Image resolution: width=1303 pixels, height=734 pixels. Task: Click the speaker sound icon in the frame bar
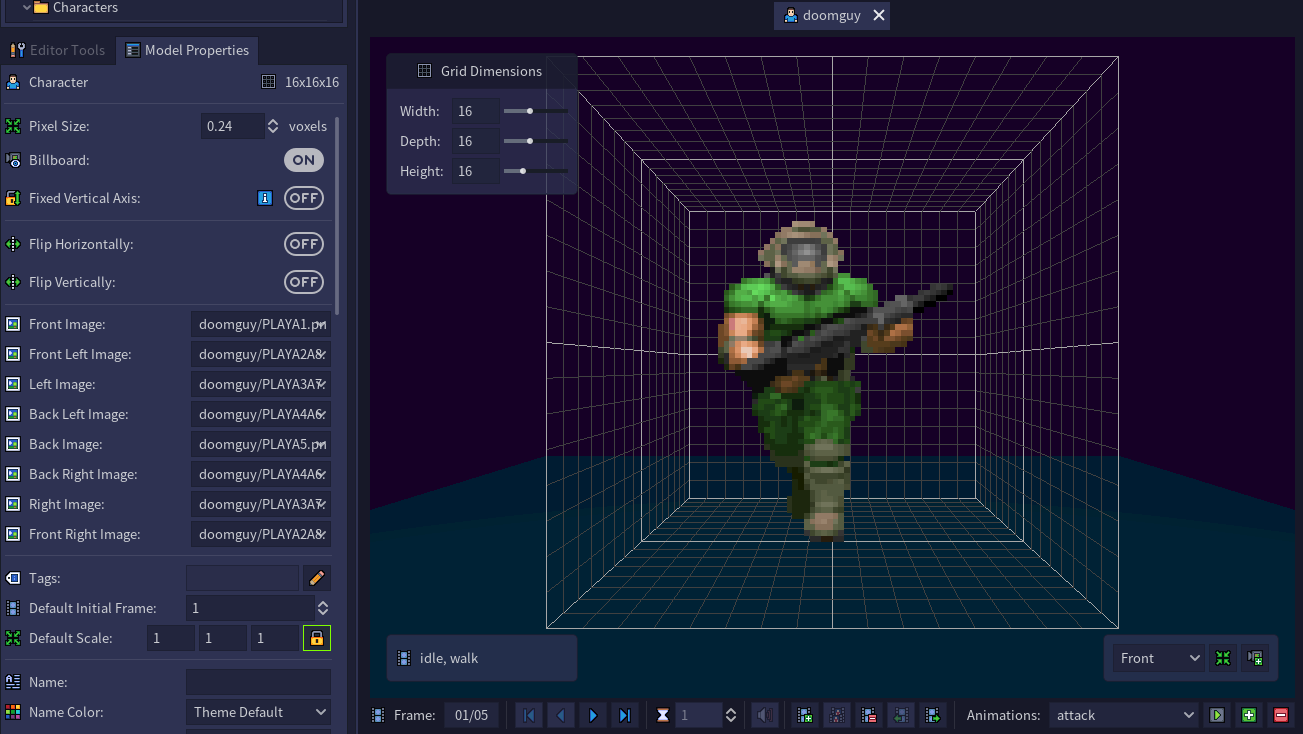(x=765, y=715)
